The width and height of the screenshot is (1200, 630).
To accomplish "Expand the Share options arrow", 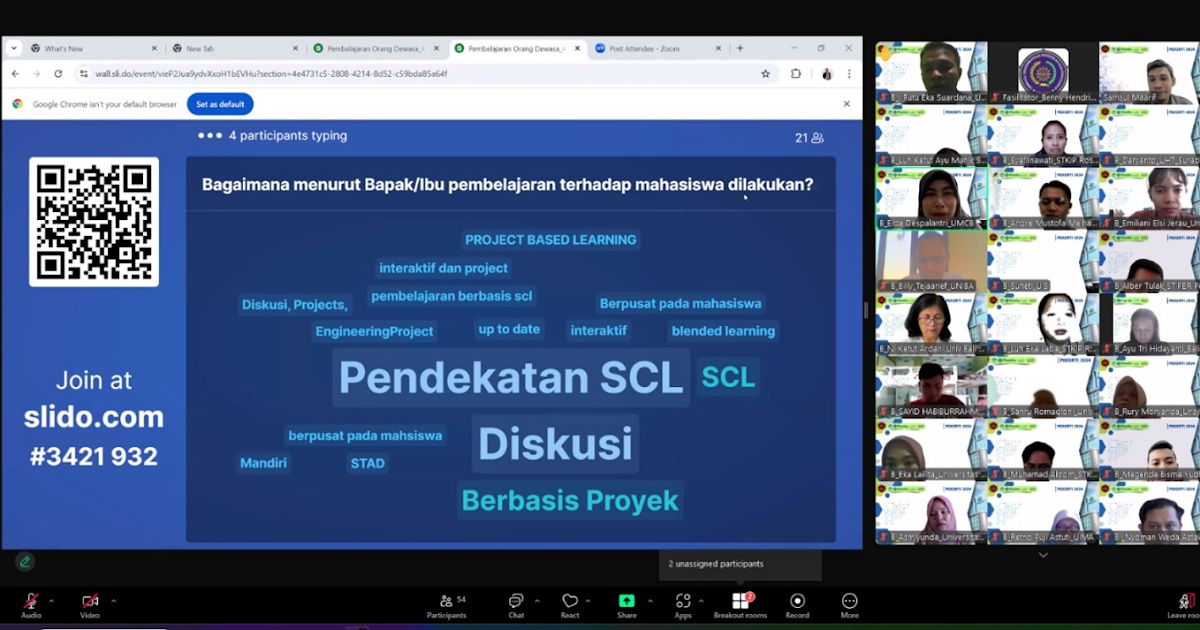I will [650, 601].
